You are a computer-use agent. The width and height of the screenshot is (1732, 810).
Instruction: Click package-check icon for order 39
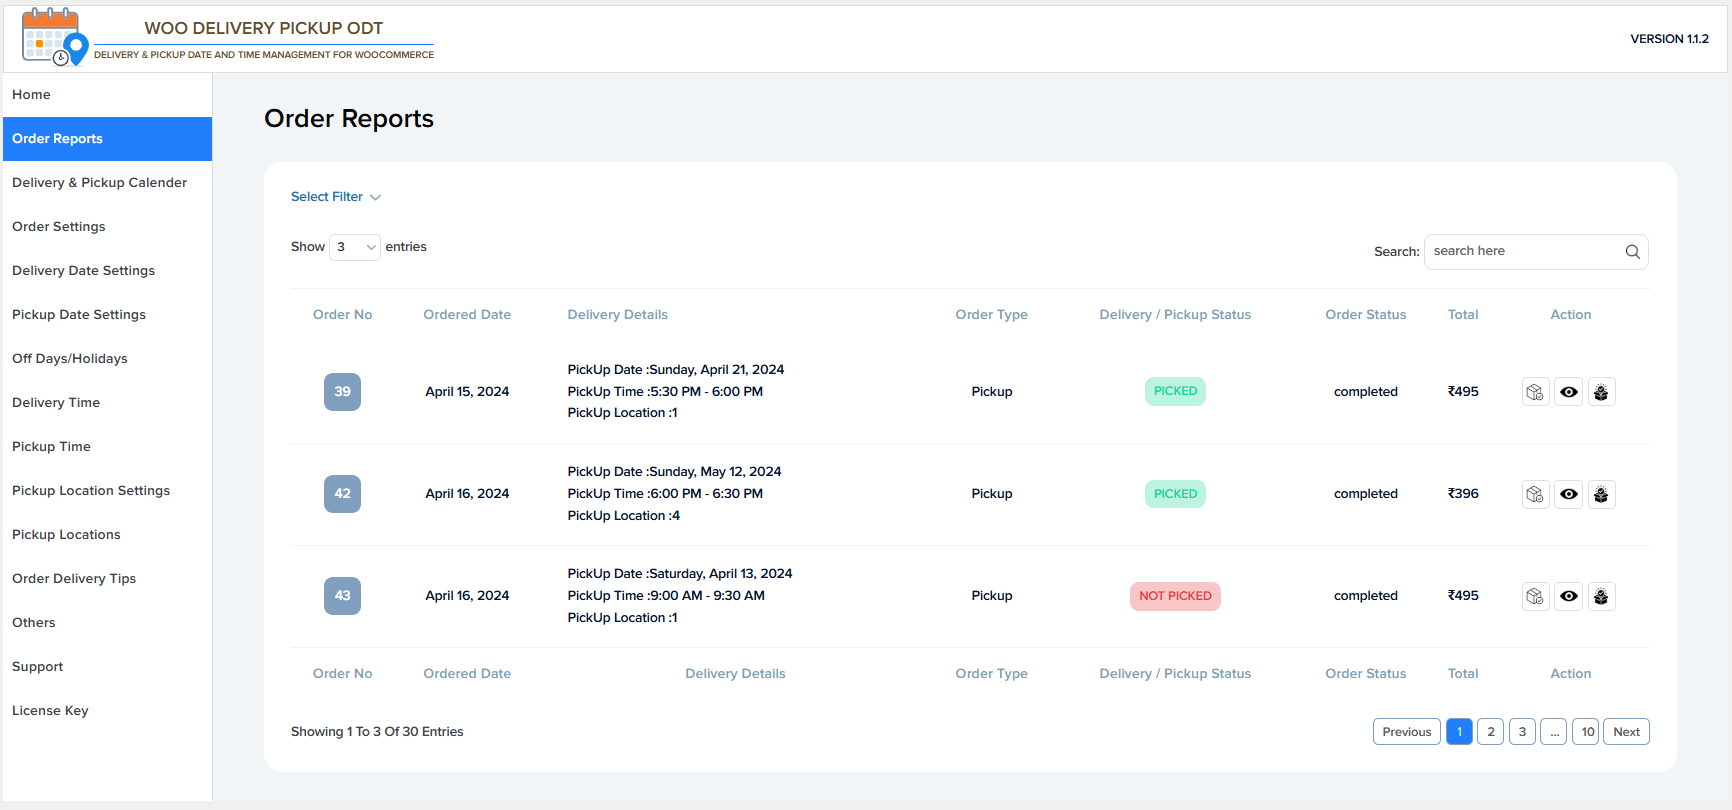click(x=1535, y=392)
